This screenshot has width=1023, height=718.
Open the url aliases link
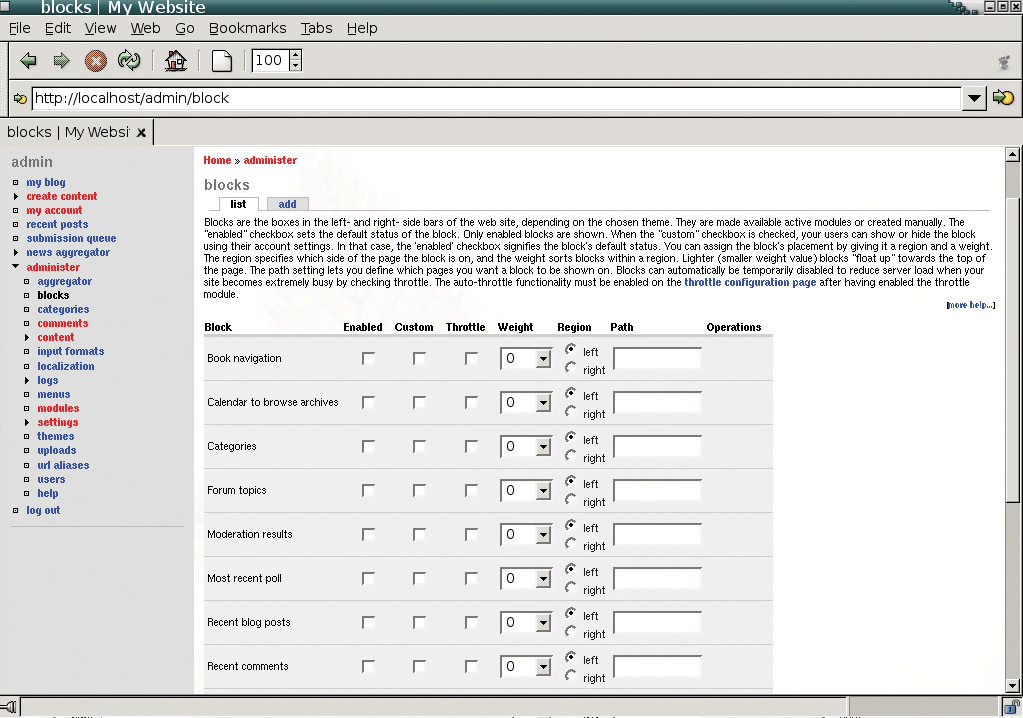63,466
